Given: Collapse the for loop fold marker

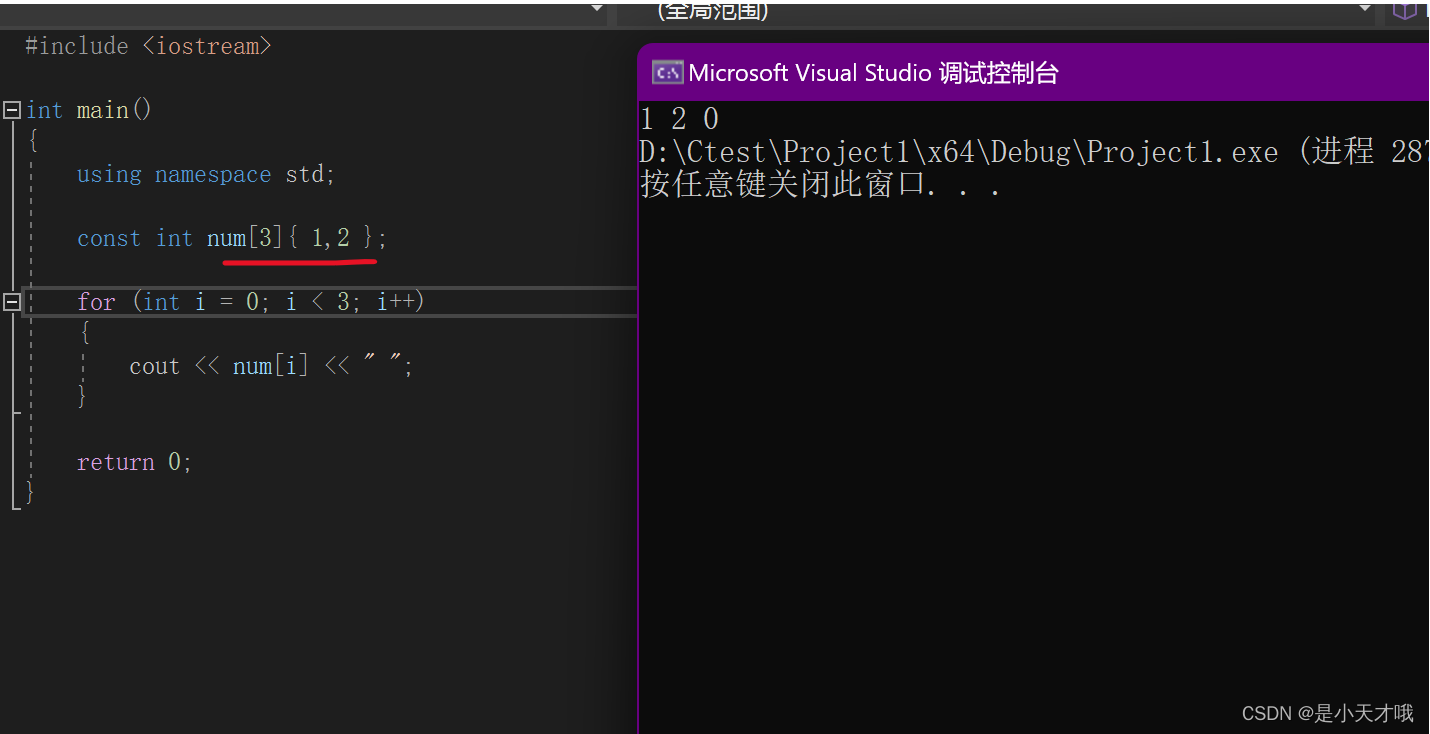Looking at the screenshot, I should click(x=11, y=302).
